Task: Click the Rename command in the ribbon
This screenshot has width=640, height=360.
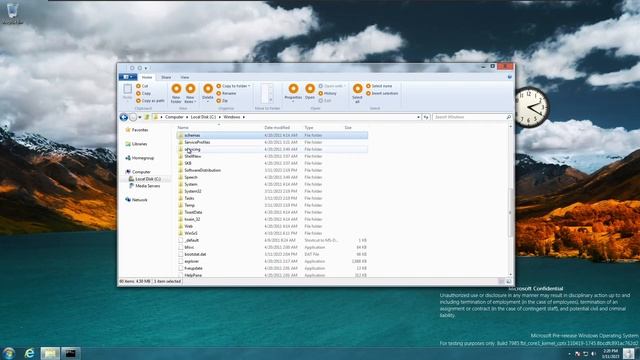Action: click(x=226, y=93)
